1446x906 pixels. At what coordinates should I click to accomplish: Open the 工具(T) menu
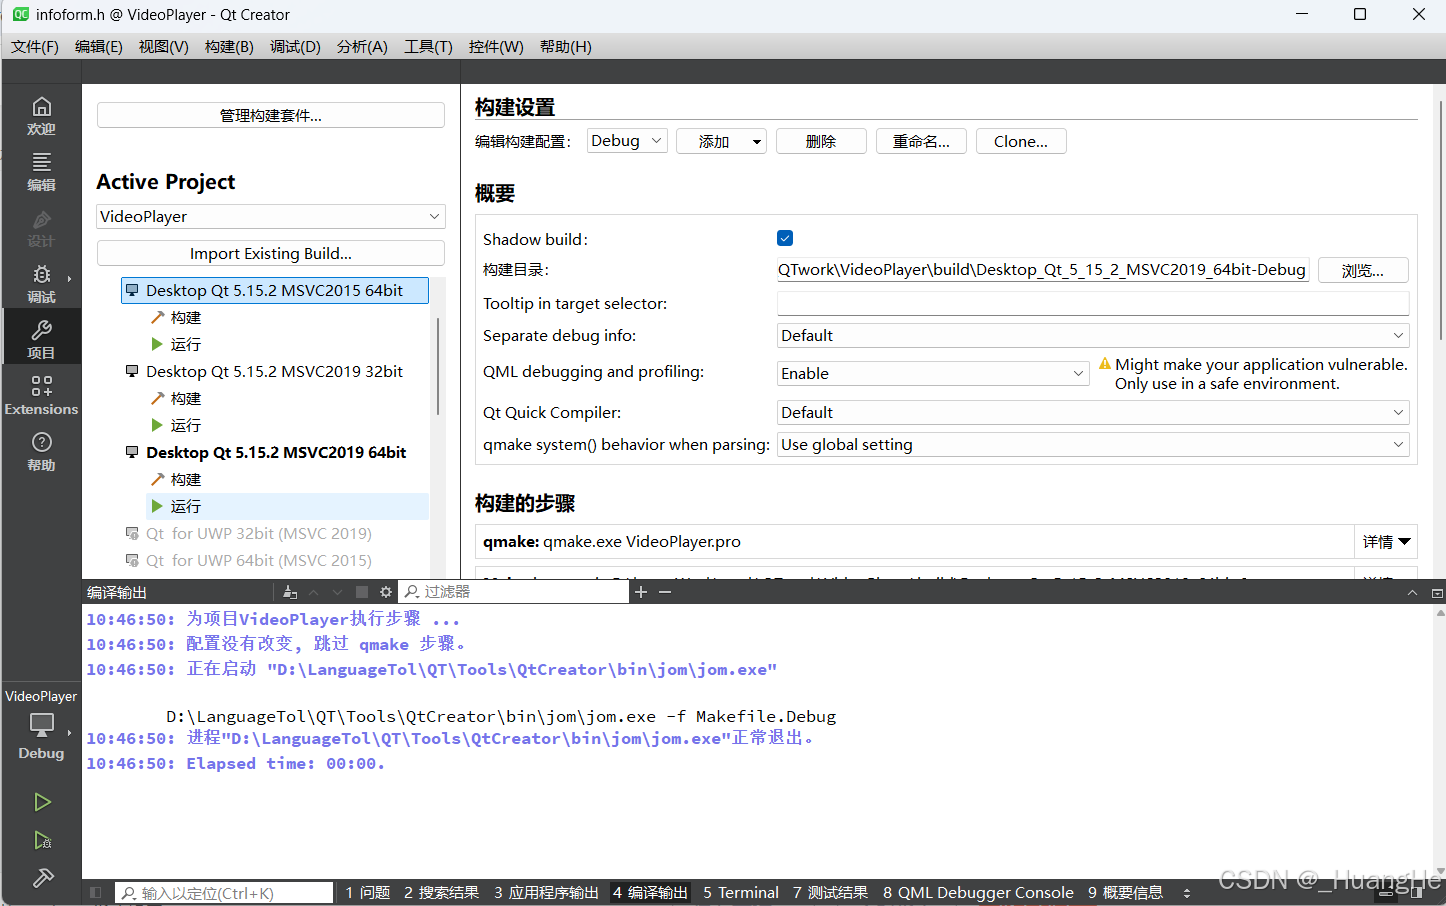click(428, 46)
